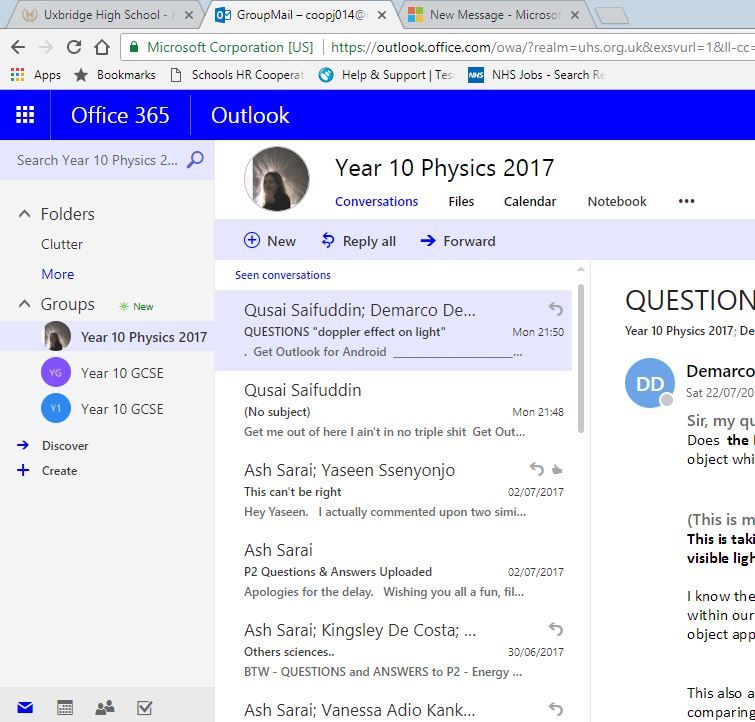Screen dimensions: 755x722
Task: Click the YG purple group avatar
Action: pos(56,372)
